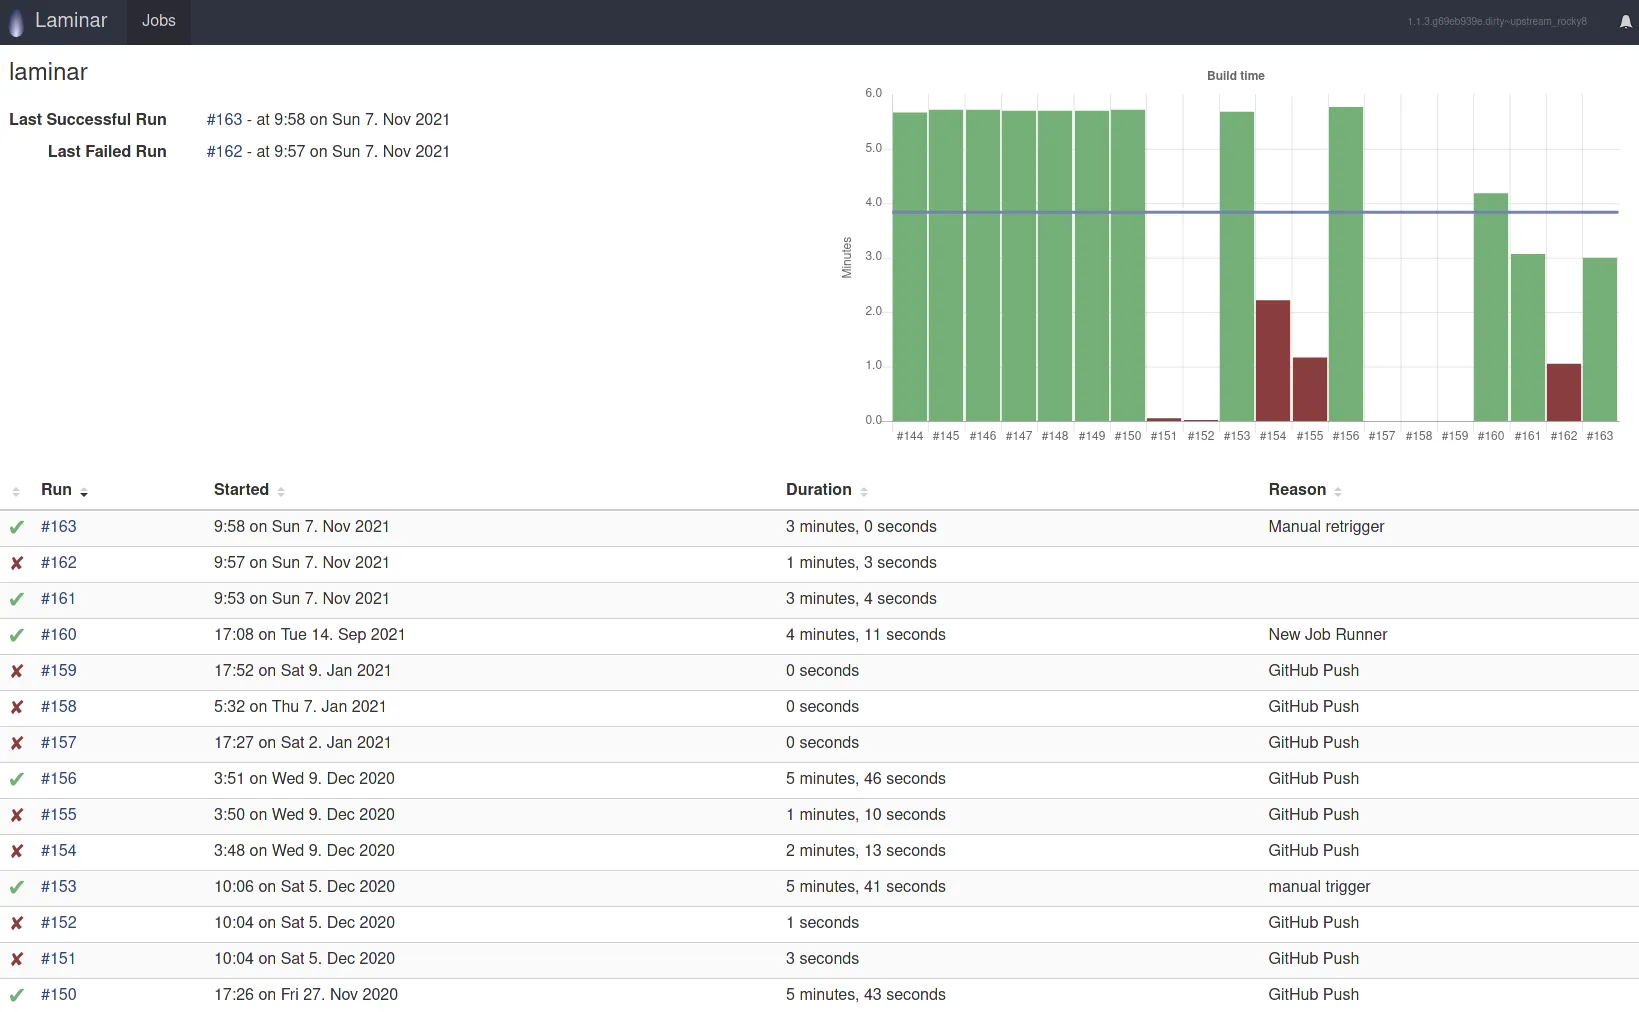The height and width of the screenshot is (1012, 1639).
Task: Open last failed run #162 link
Action: tap(224, 152)
